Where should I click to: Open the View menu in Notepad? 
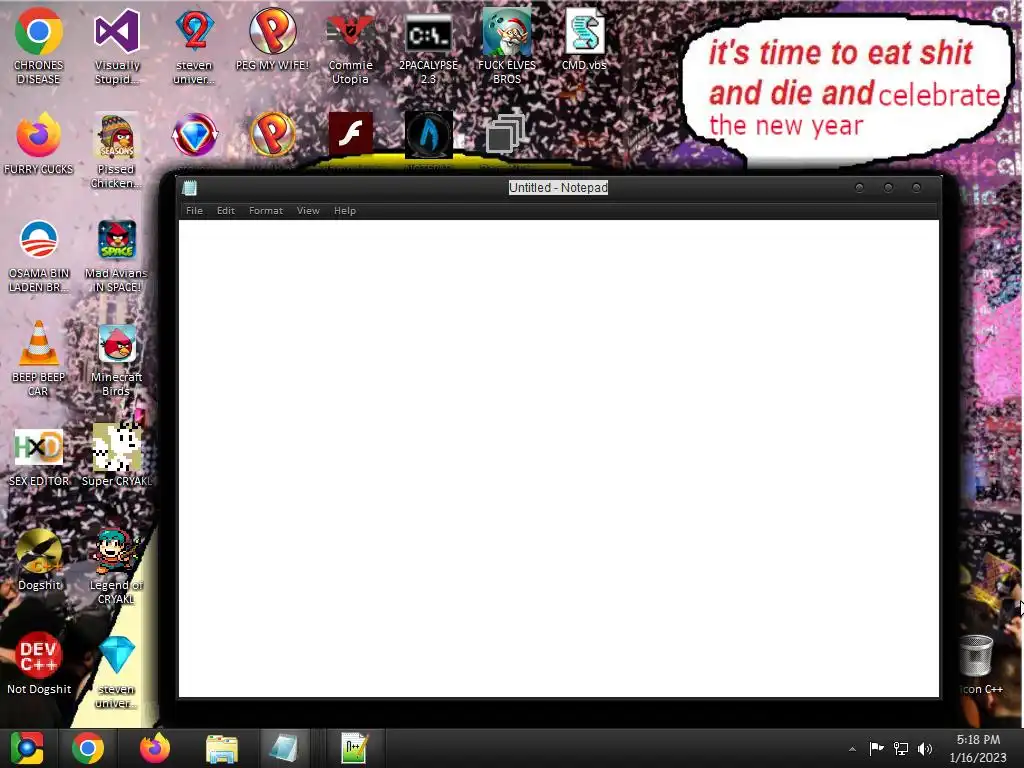pos(308,210)
